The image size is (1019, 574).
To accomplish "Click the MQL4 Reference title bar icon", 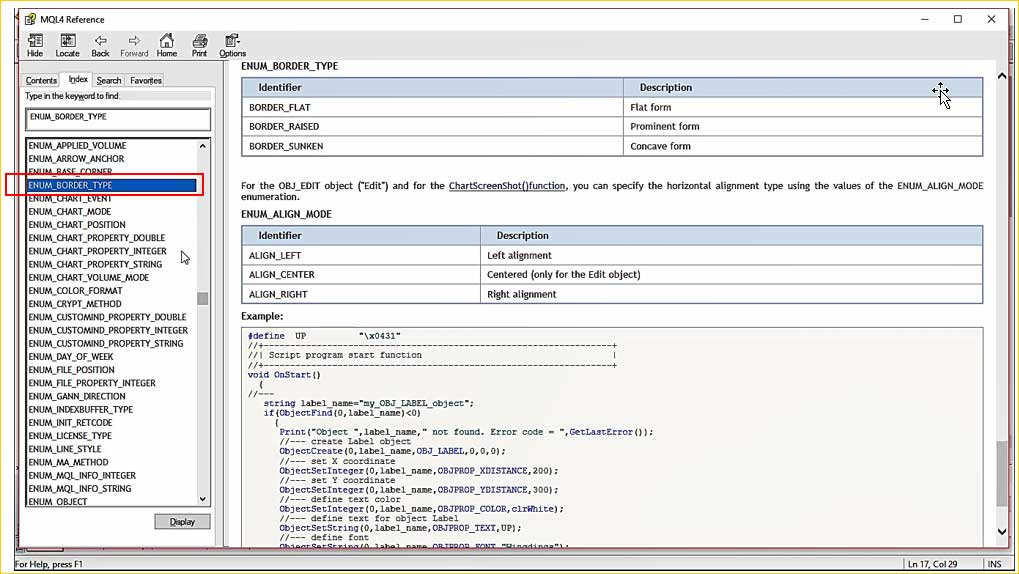I will pyautogui.click(x=30, y=20).
